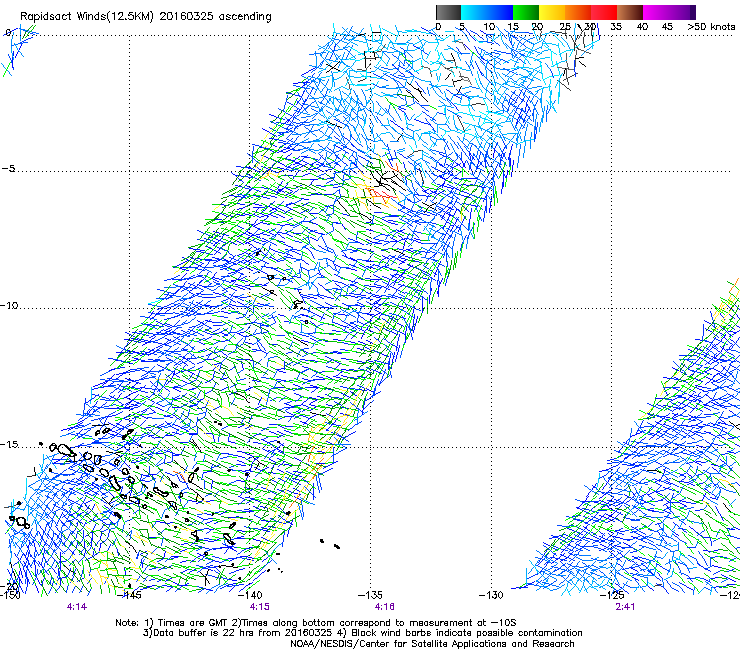Image resolution: width=740 pixels, height=650 pixels.
Task: Click the '40' label under the color legend
Action: [x=642, y=26]
